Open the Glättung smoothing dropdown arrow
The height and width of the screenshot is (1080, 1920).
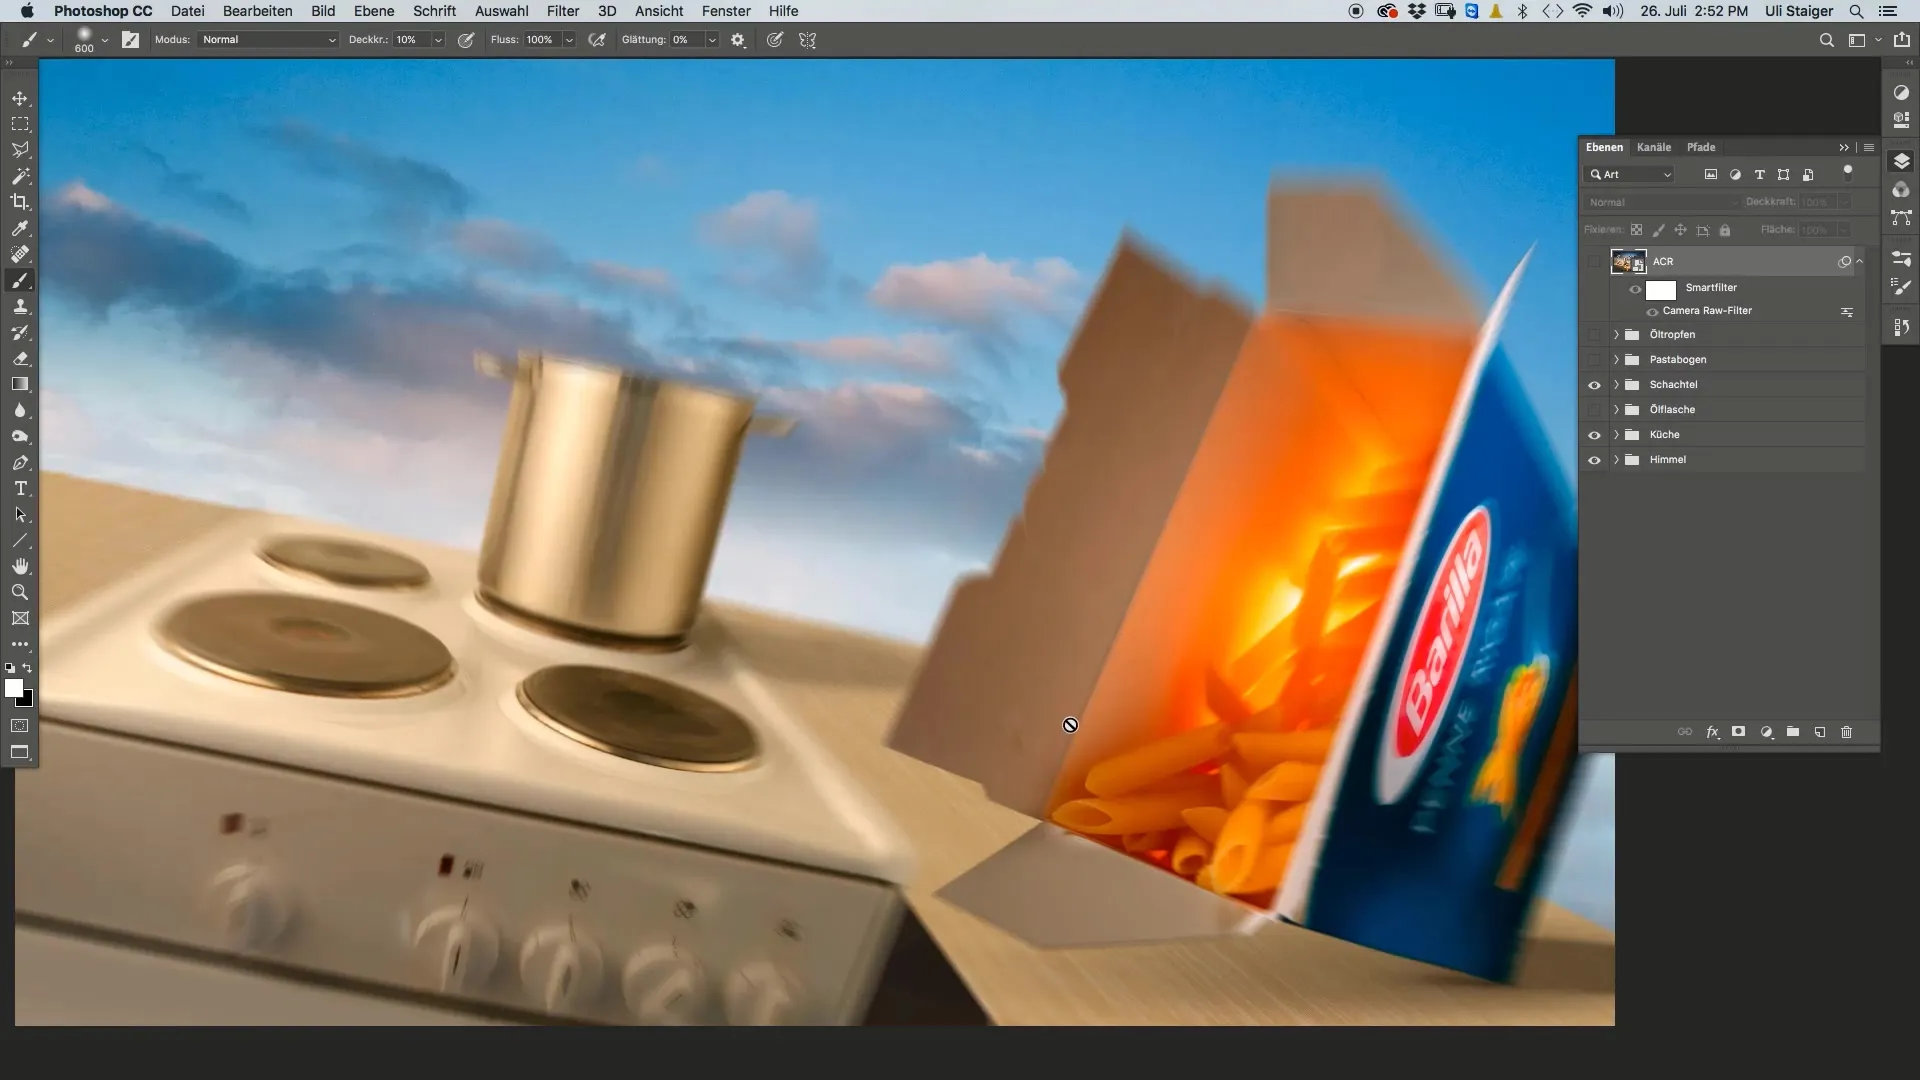(x=712, y=40)
